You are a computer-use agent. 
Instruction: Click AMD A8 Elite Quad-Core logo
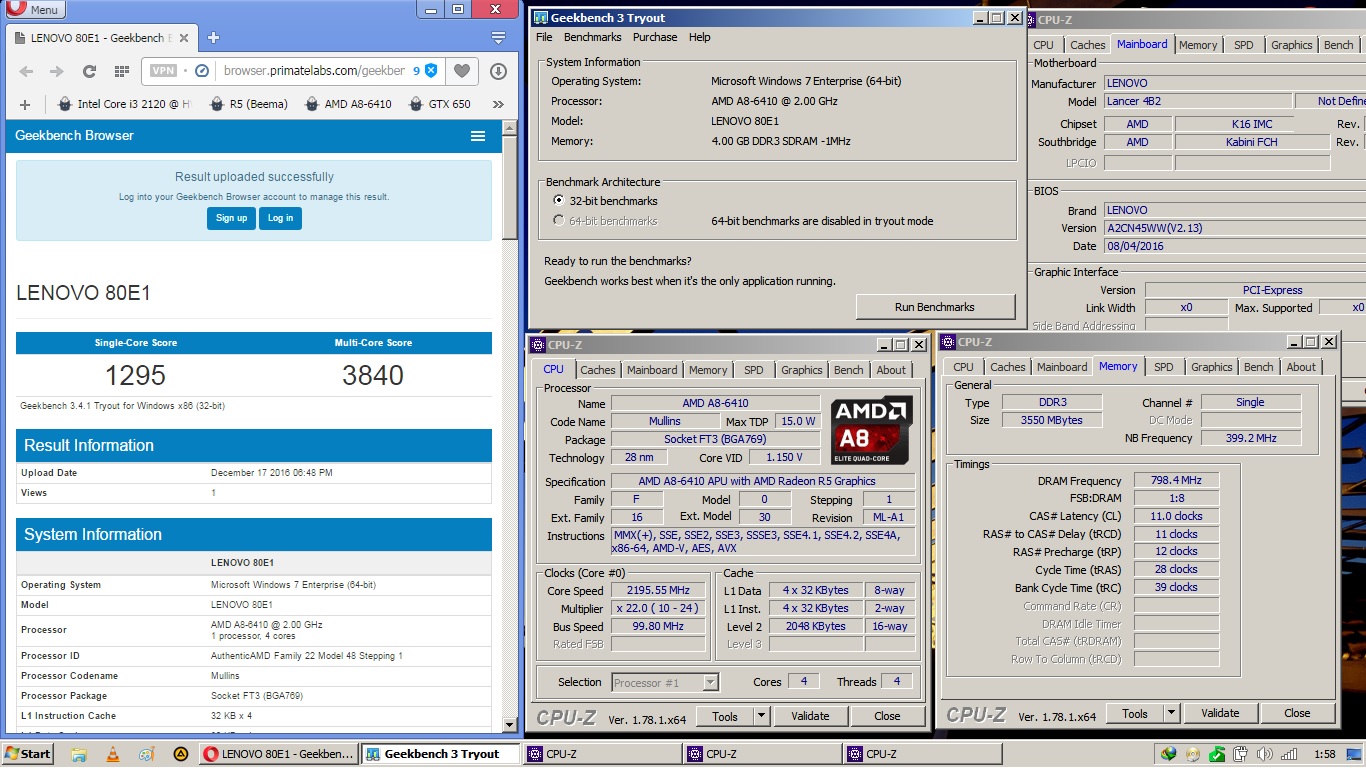[872, 431]
